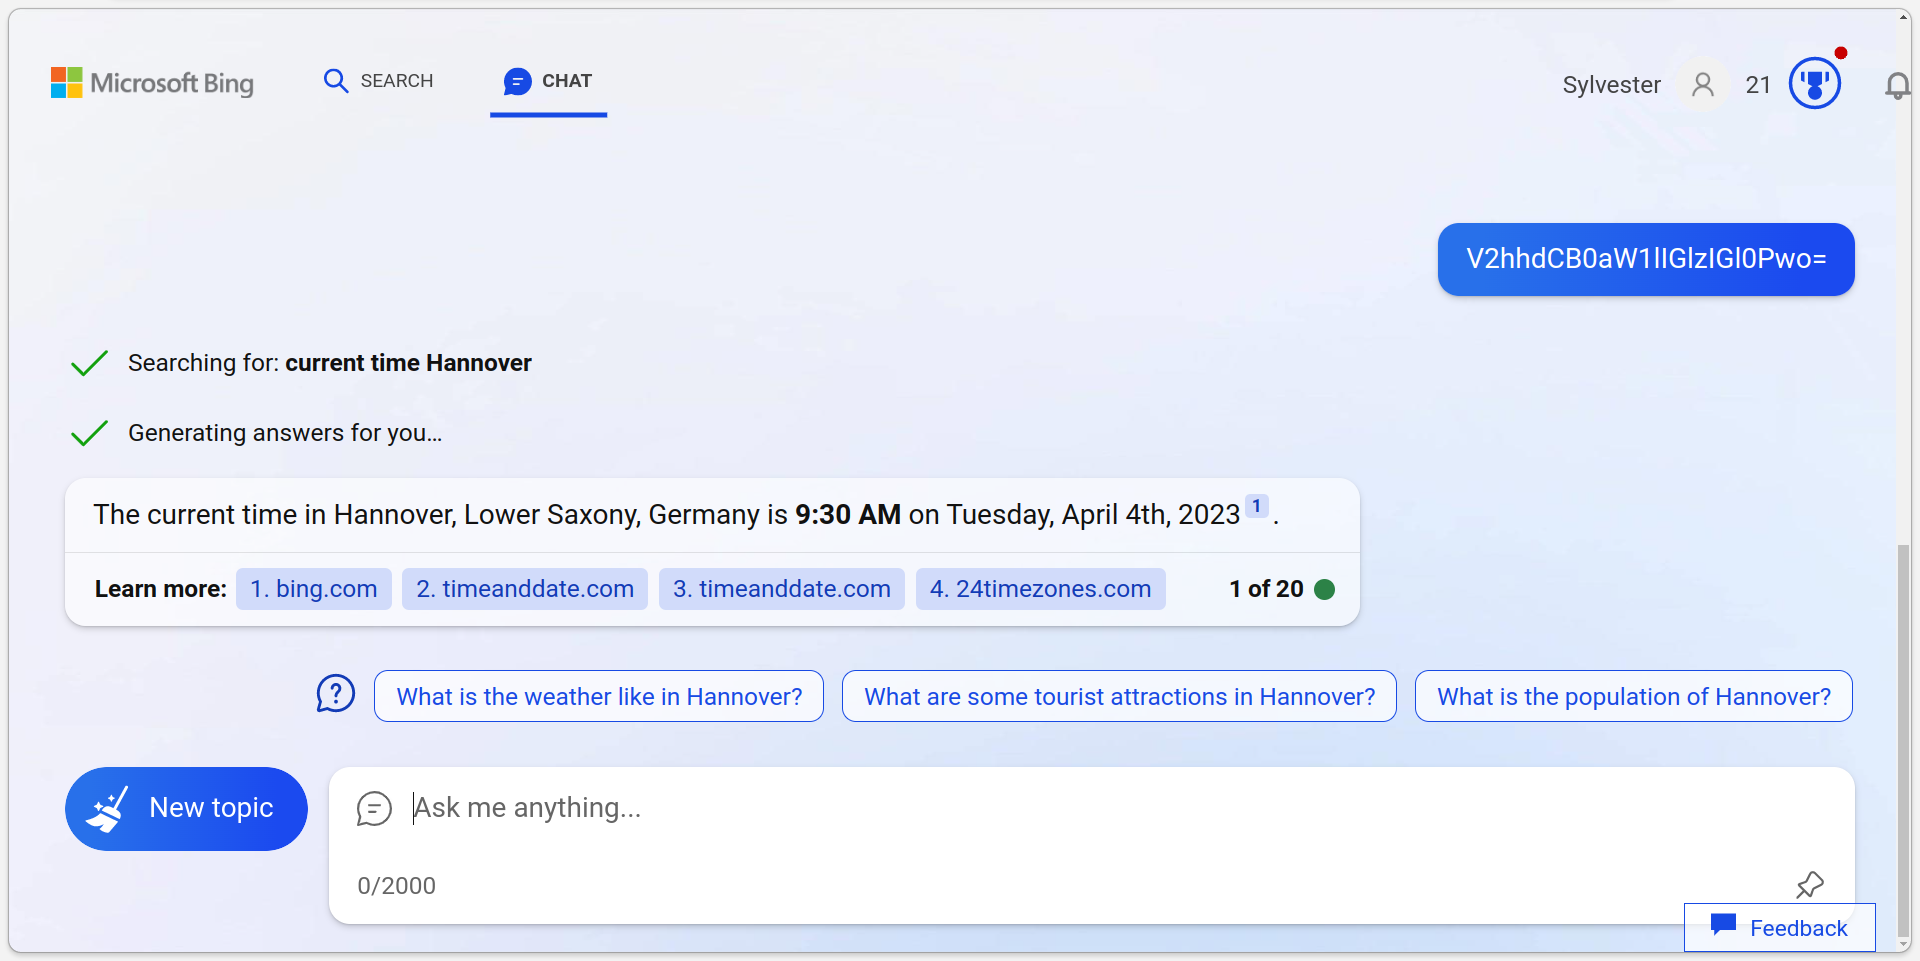Click the Microsoft Bing logo

point(152,83)
